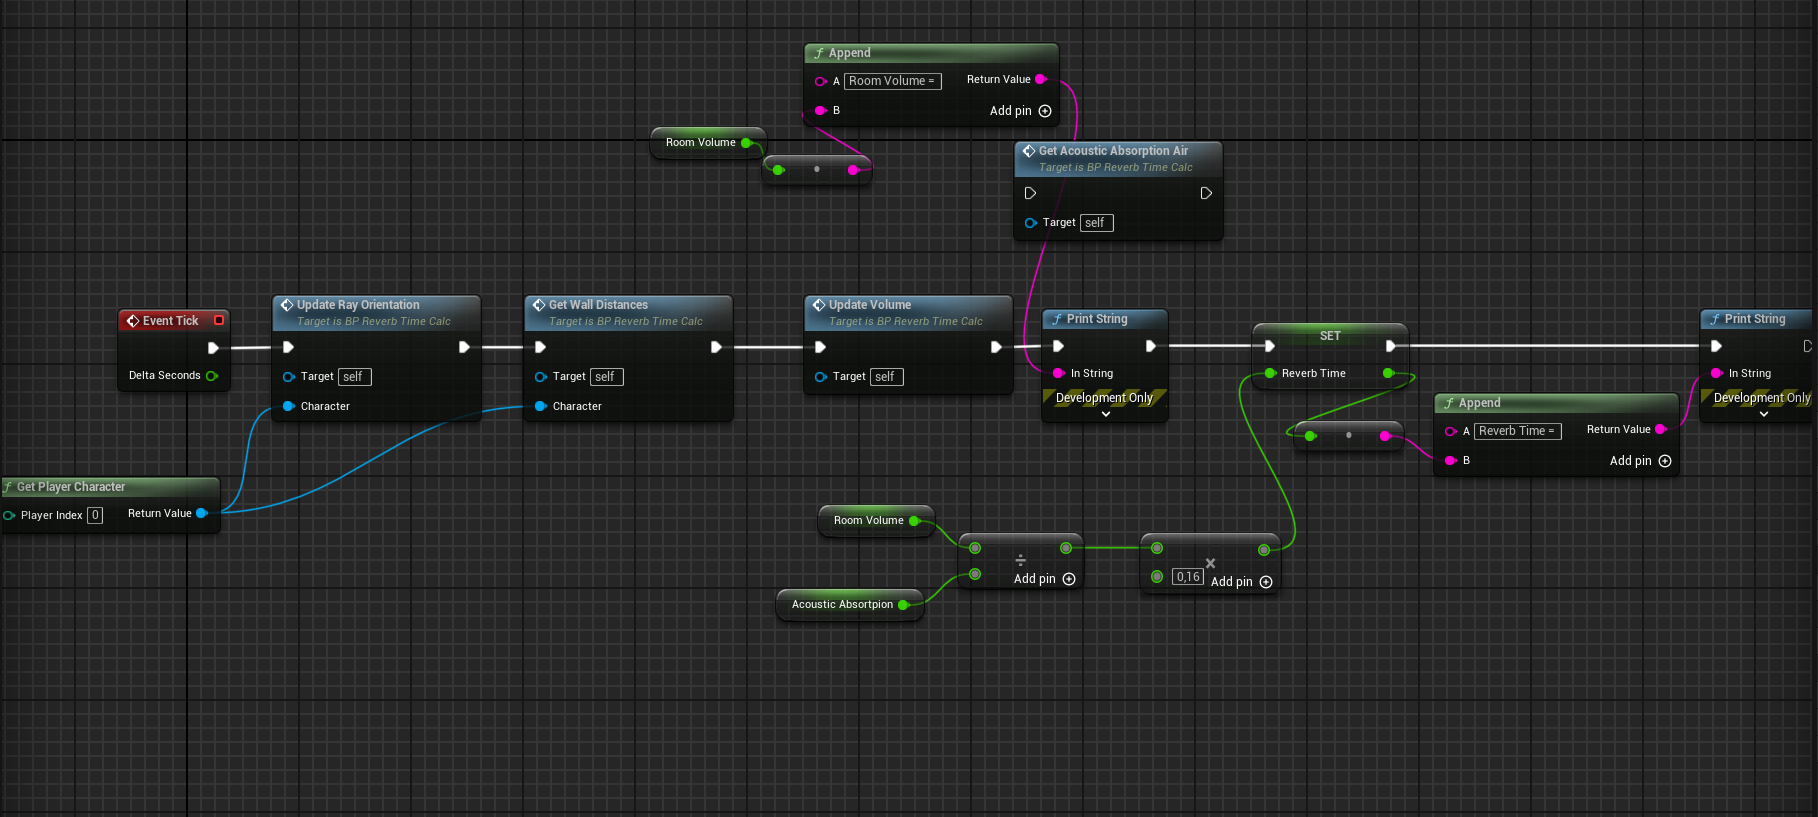Click Character input pin on Get Wall Distances
The width and height of the screenshot is (1818, 817).
541,406
